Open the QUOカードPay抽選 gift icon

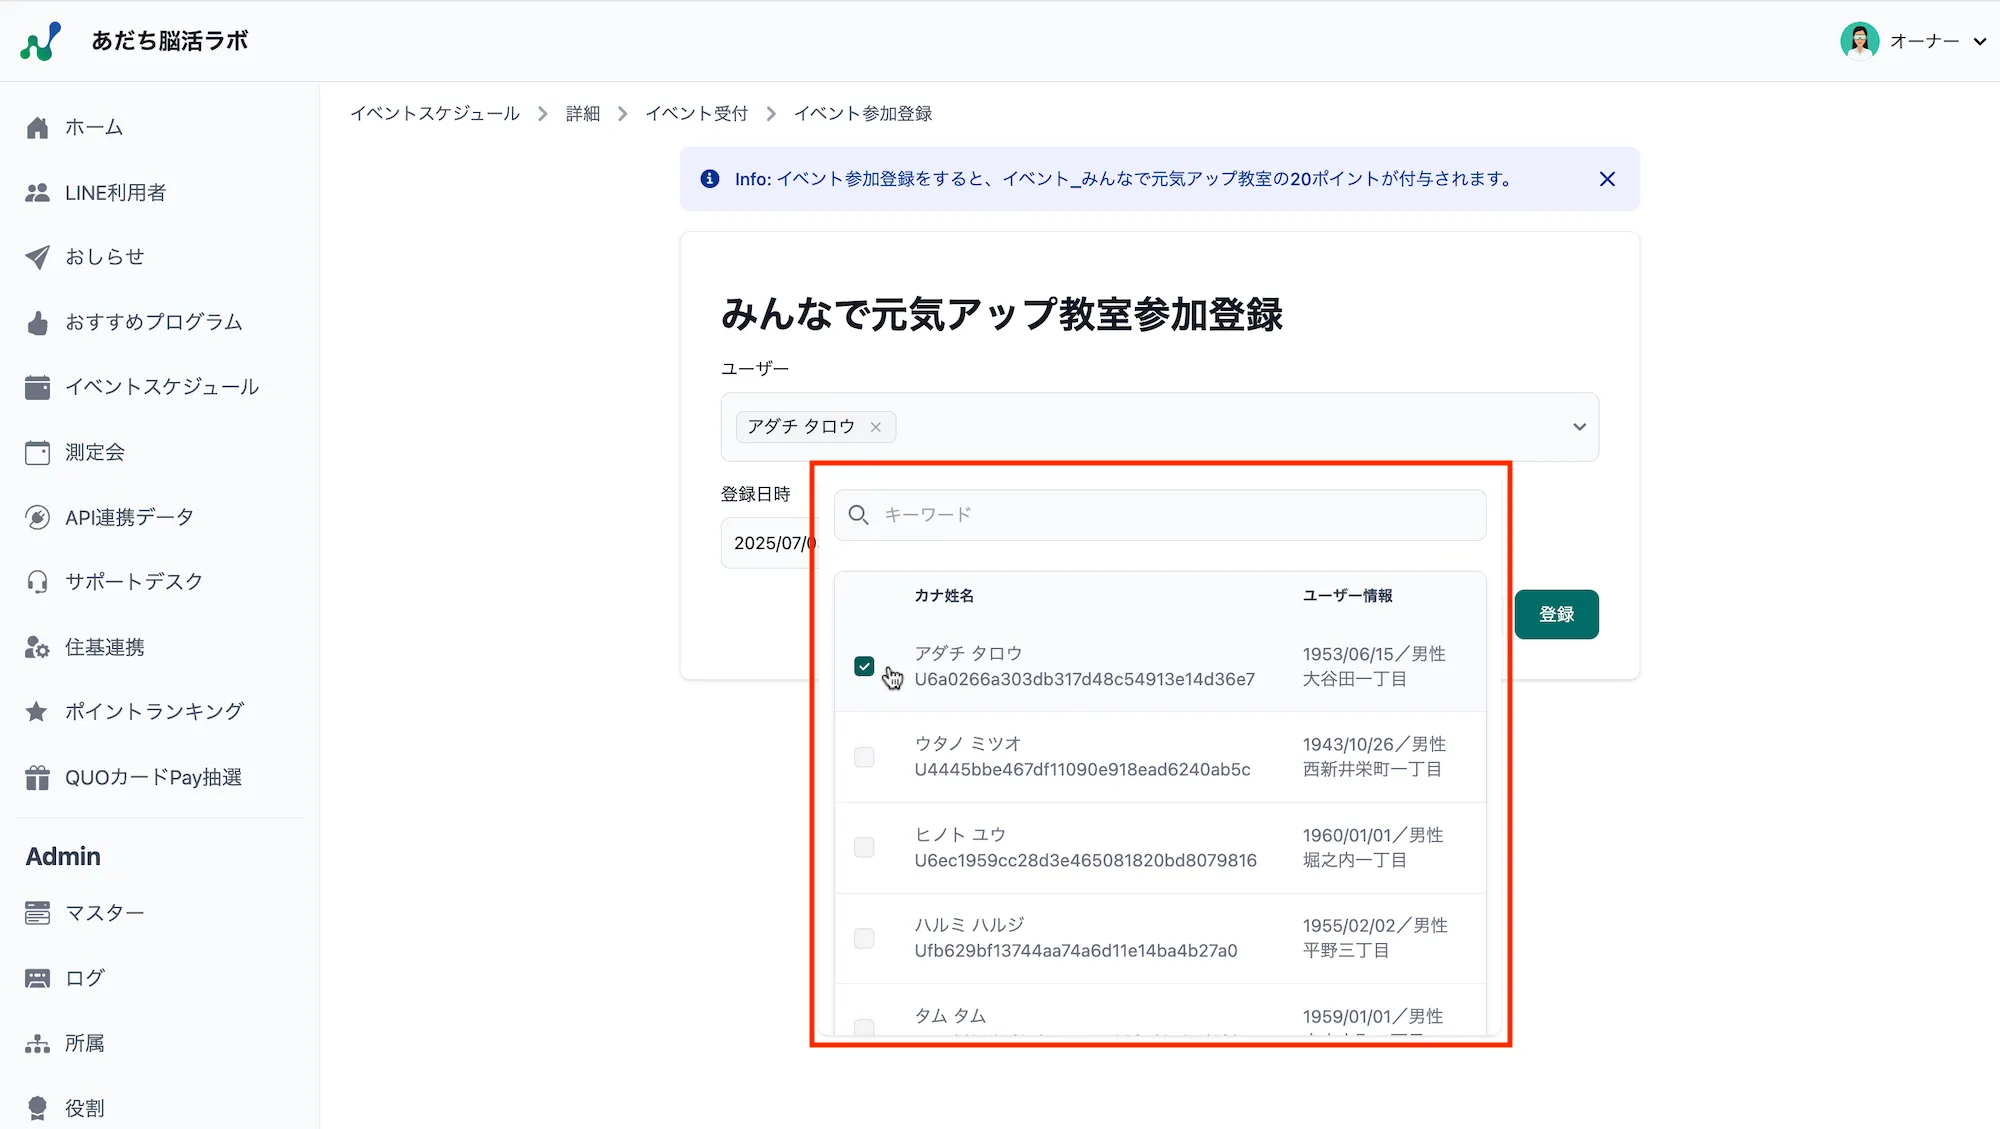[38, 777]
